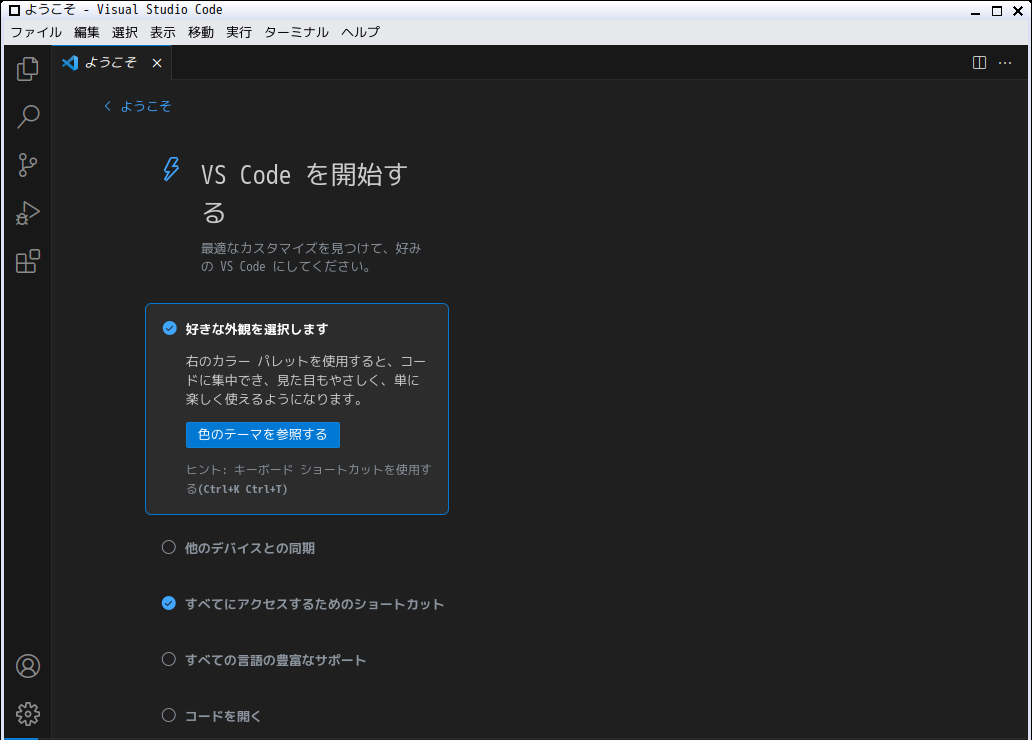Open the Extensions view
This screenshot has height=740, width=1032.
pos(28,261)
